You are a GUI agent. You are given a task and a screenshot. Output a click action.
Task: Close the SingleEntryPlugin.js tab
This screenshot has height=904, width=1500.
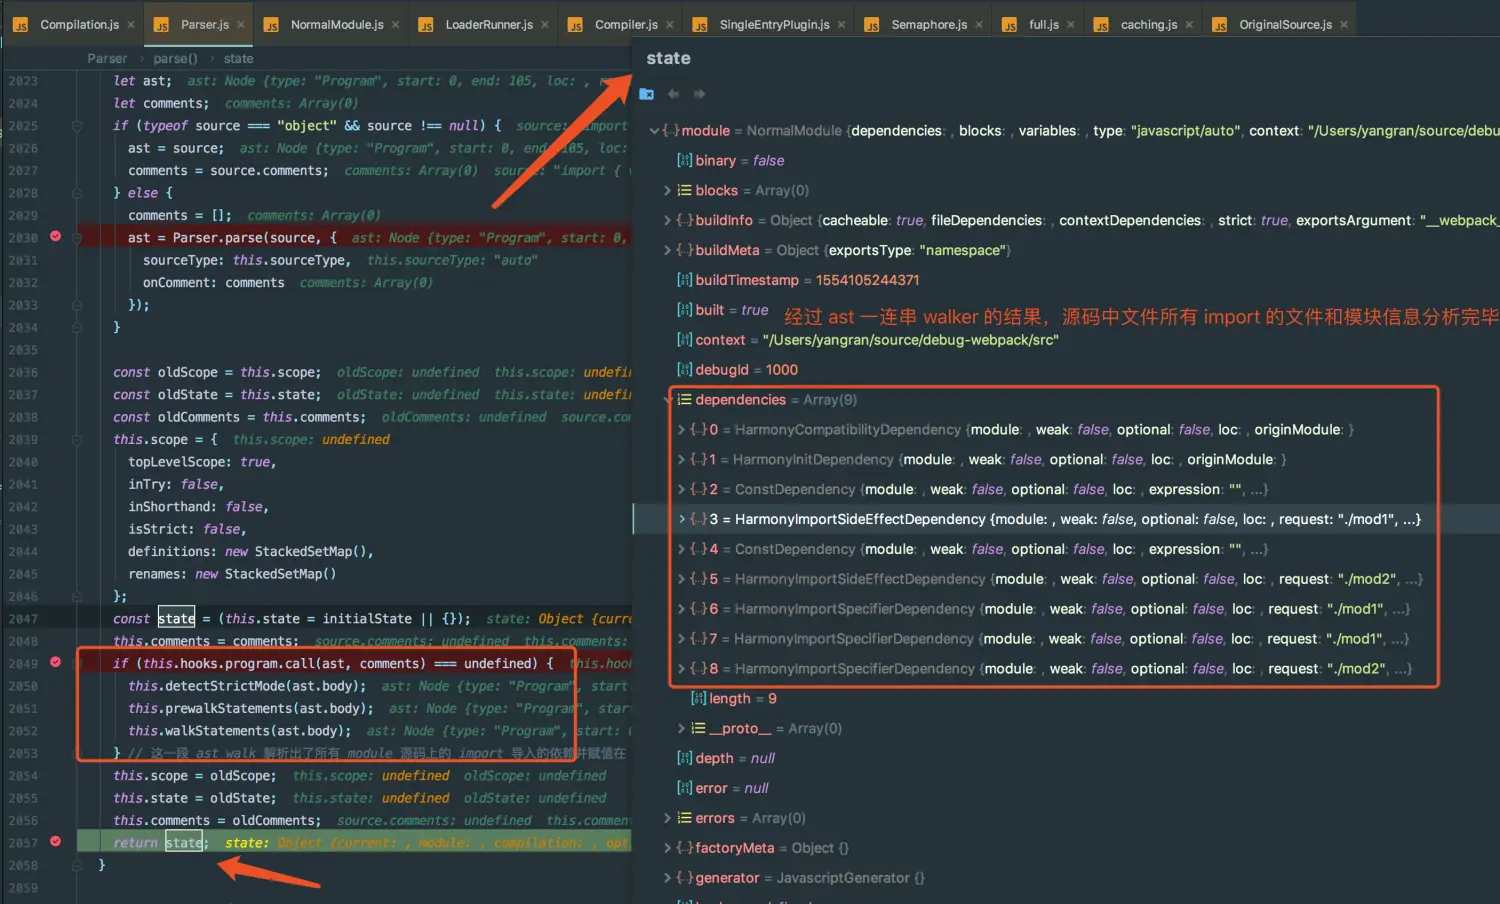click(x=841, y=25)
